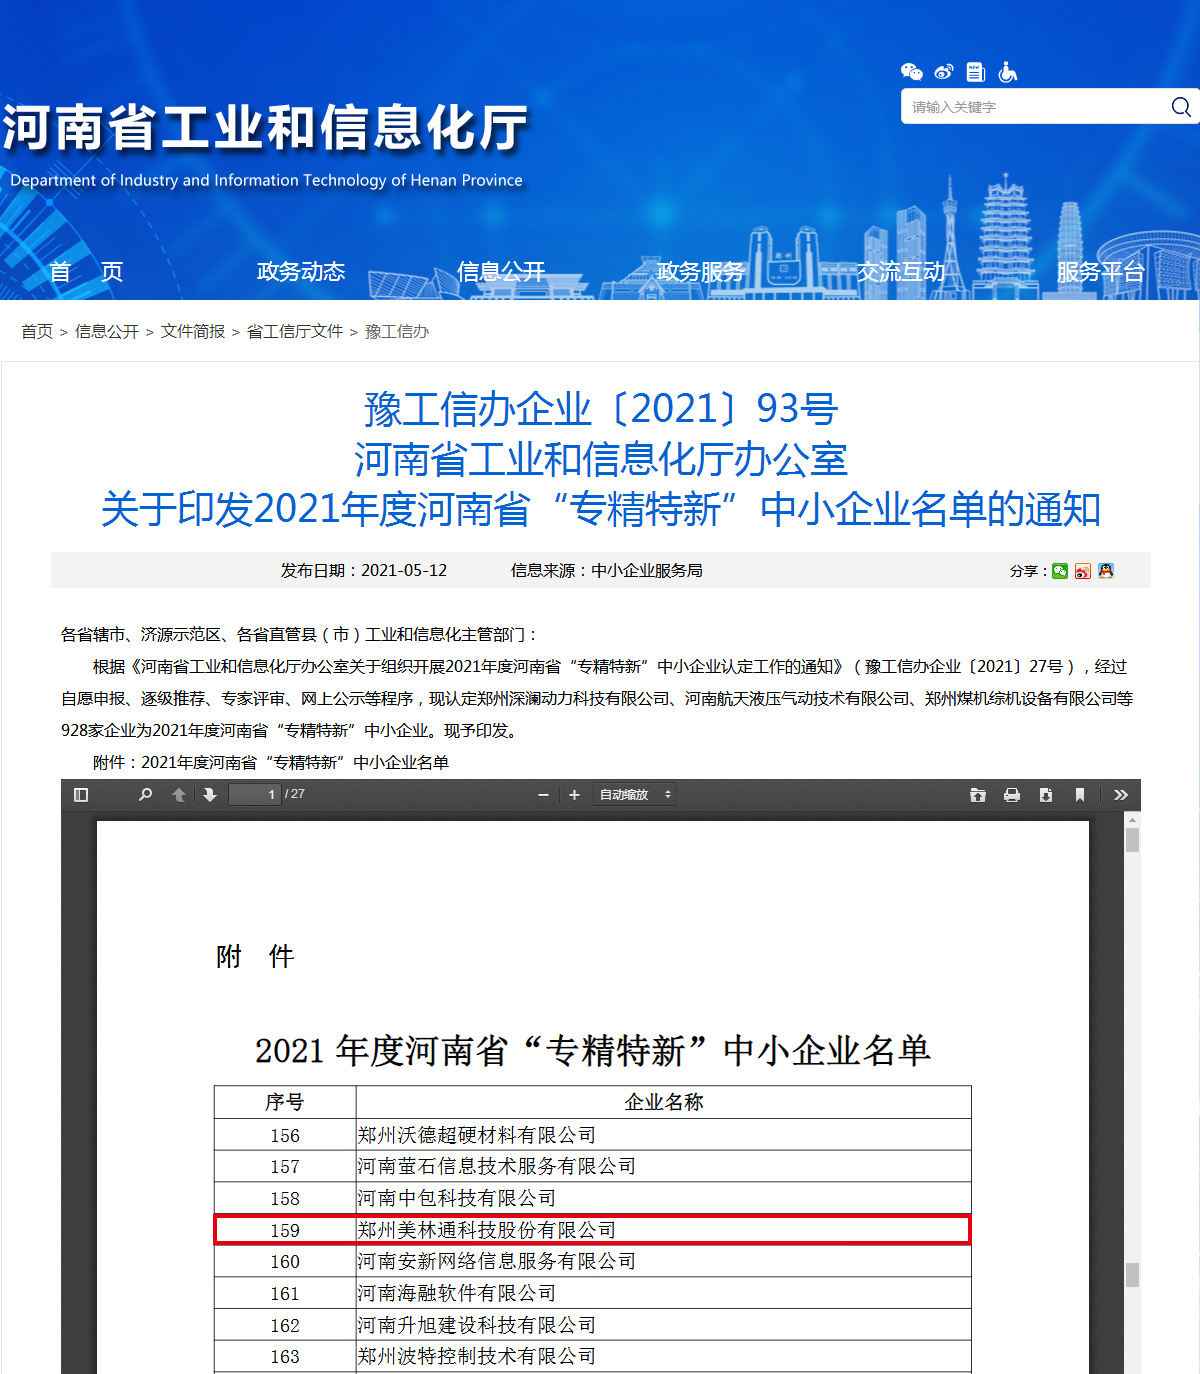Screen dimensions: 1200x1374
Task: Click the PDF zoom in plus button
Action: (x=574, y=795)
